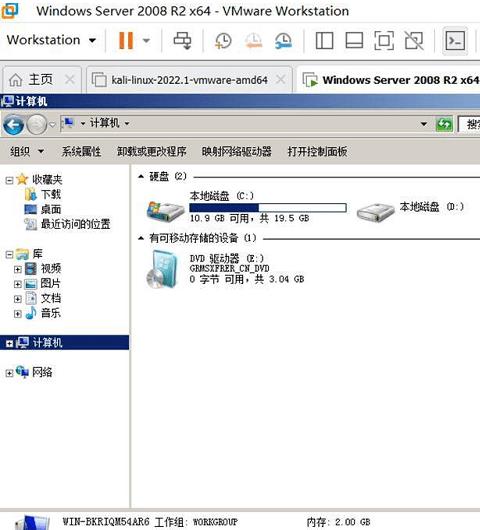Viewport: 480px width, 530px height.
Task: Click 卸载或更改程序 in command bar
Action: [151, 151]
